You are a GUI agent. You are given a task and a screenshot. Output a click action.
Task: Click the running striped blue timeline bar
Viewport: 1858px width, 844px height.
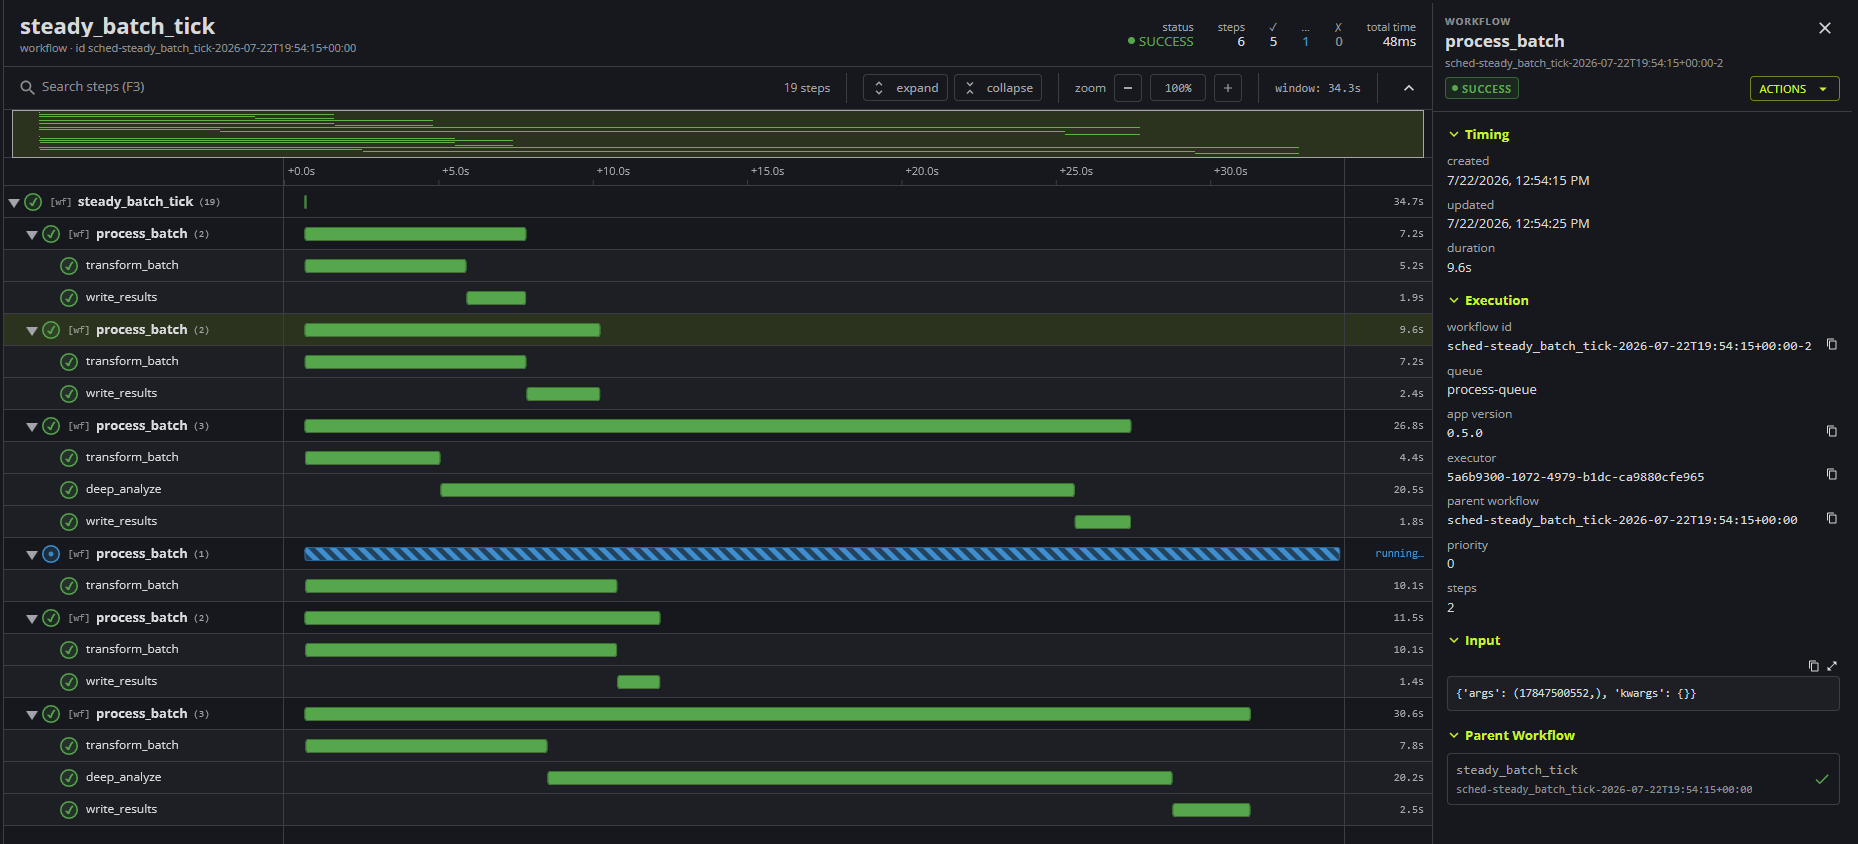pyautogui.click(x=822, y=554)
